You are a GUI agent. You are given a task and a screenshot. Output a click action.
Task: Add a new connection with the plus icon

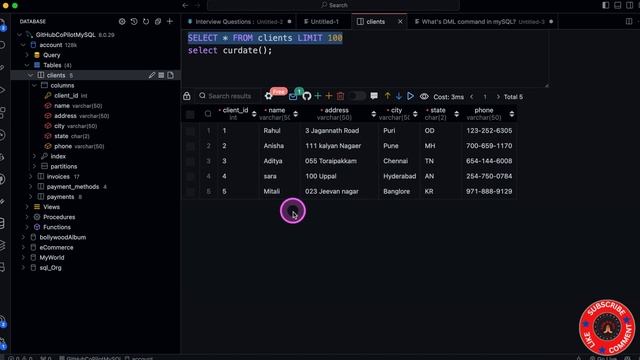170,21
